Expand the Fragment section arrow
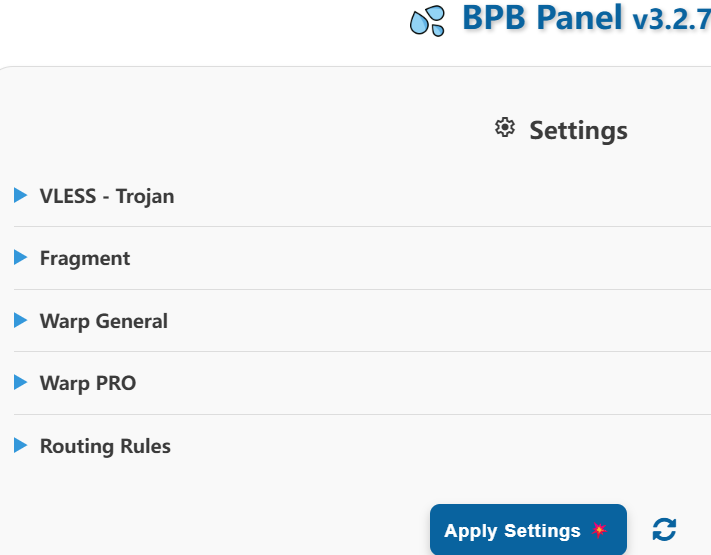The width and height of the screenshot is (711, 555). coord(20,258)
